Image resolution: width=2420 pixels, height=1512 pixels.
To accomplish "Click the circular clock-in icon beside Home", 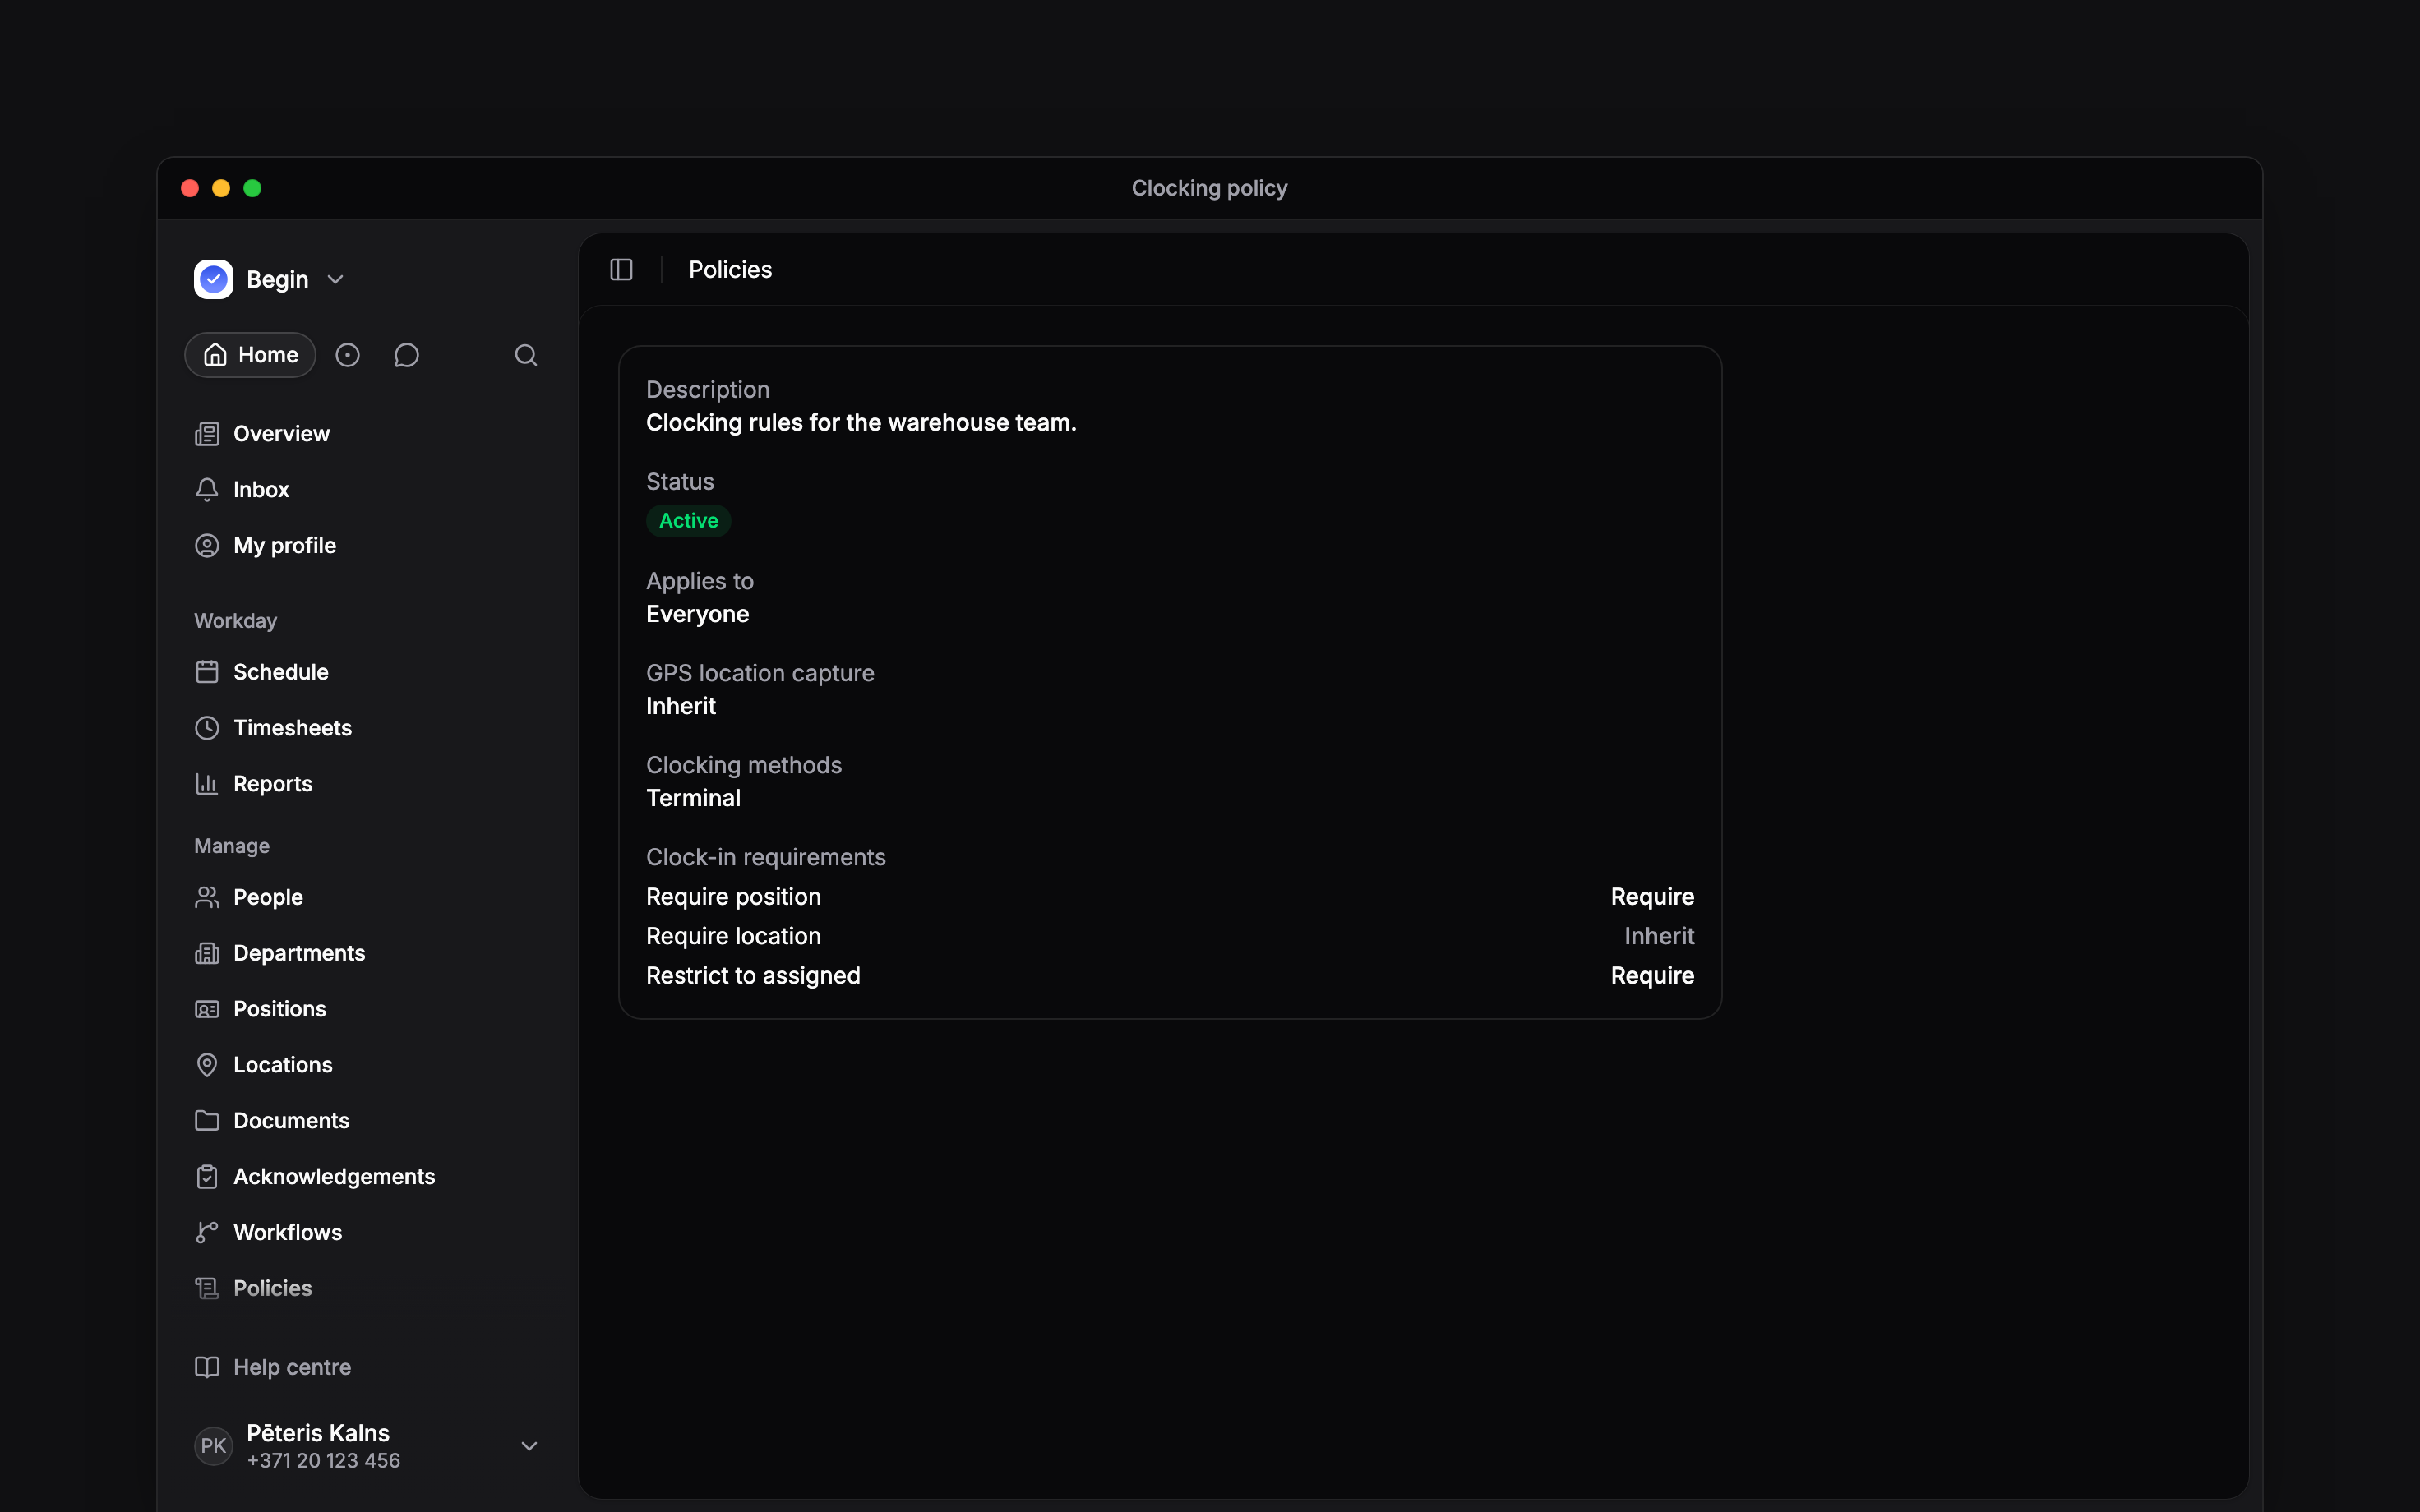I will point(347,355).
